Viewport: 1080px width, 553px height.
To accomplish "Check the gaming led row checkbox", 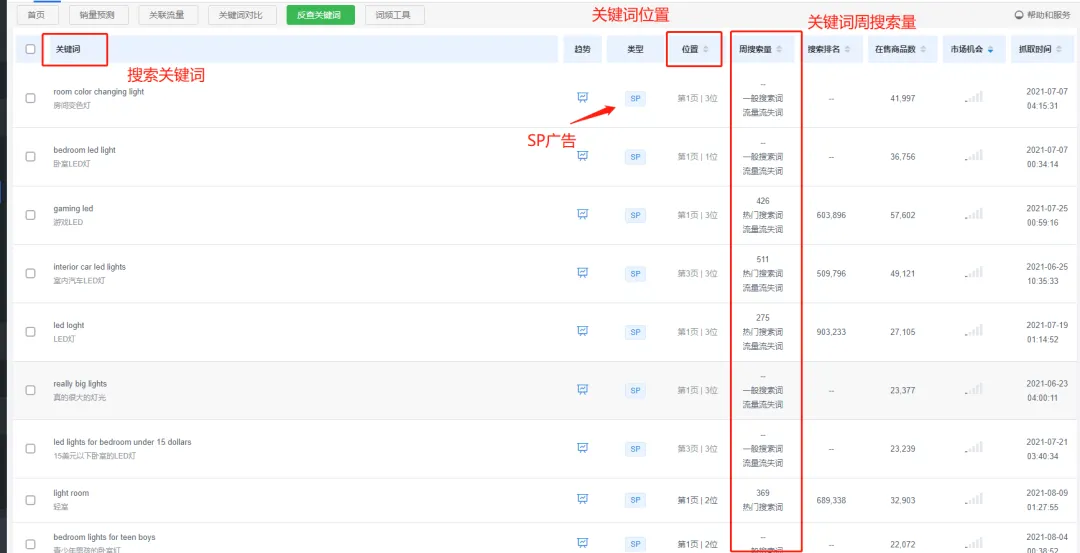I will coord(30,215).
